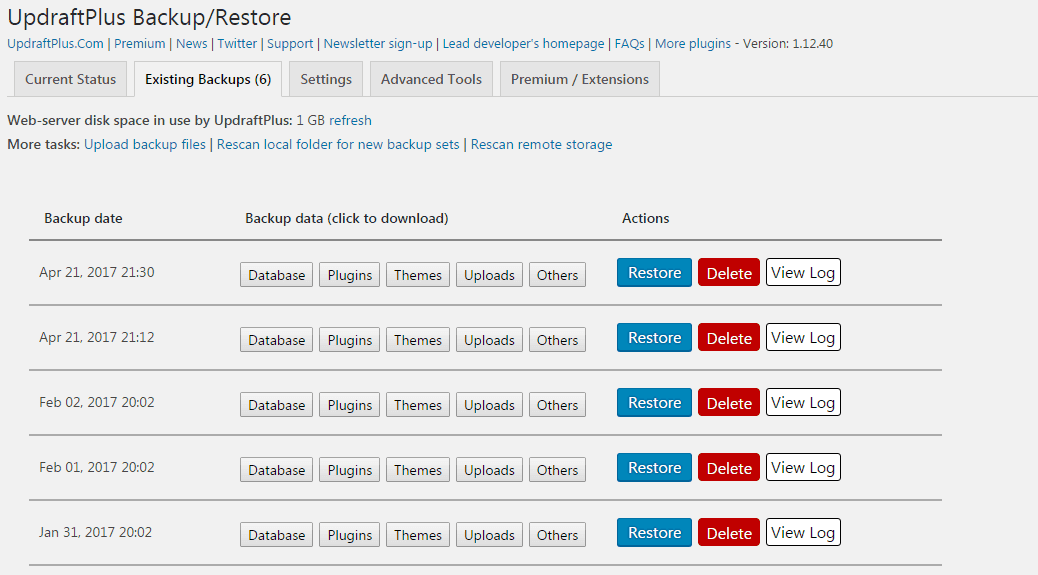Delete the Jan 31, 2017 backup
Viewport: 1038px width, 575px height.
[x=729, y=532]
